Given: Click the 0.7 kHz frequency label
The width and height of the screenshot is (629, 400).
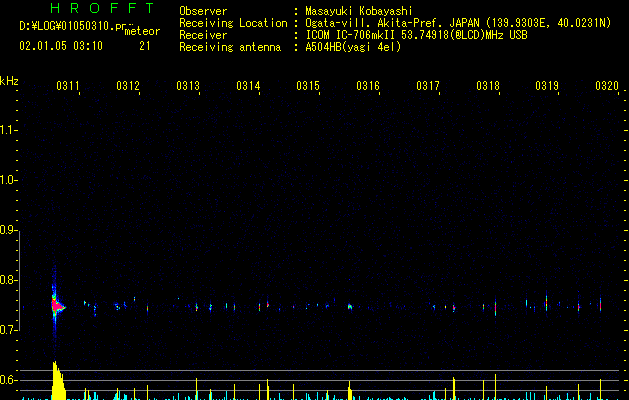Looking at the screenshot, I should (x=8, y=330).
